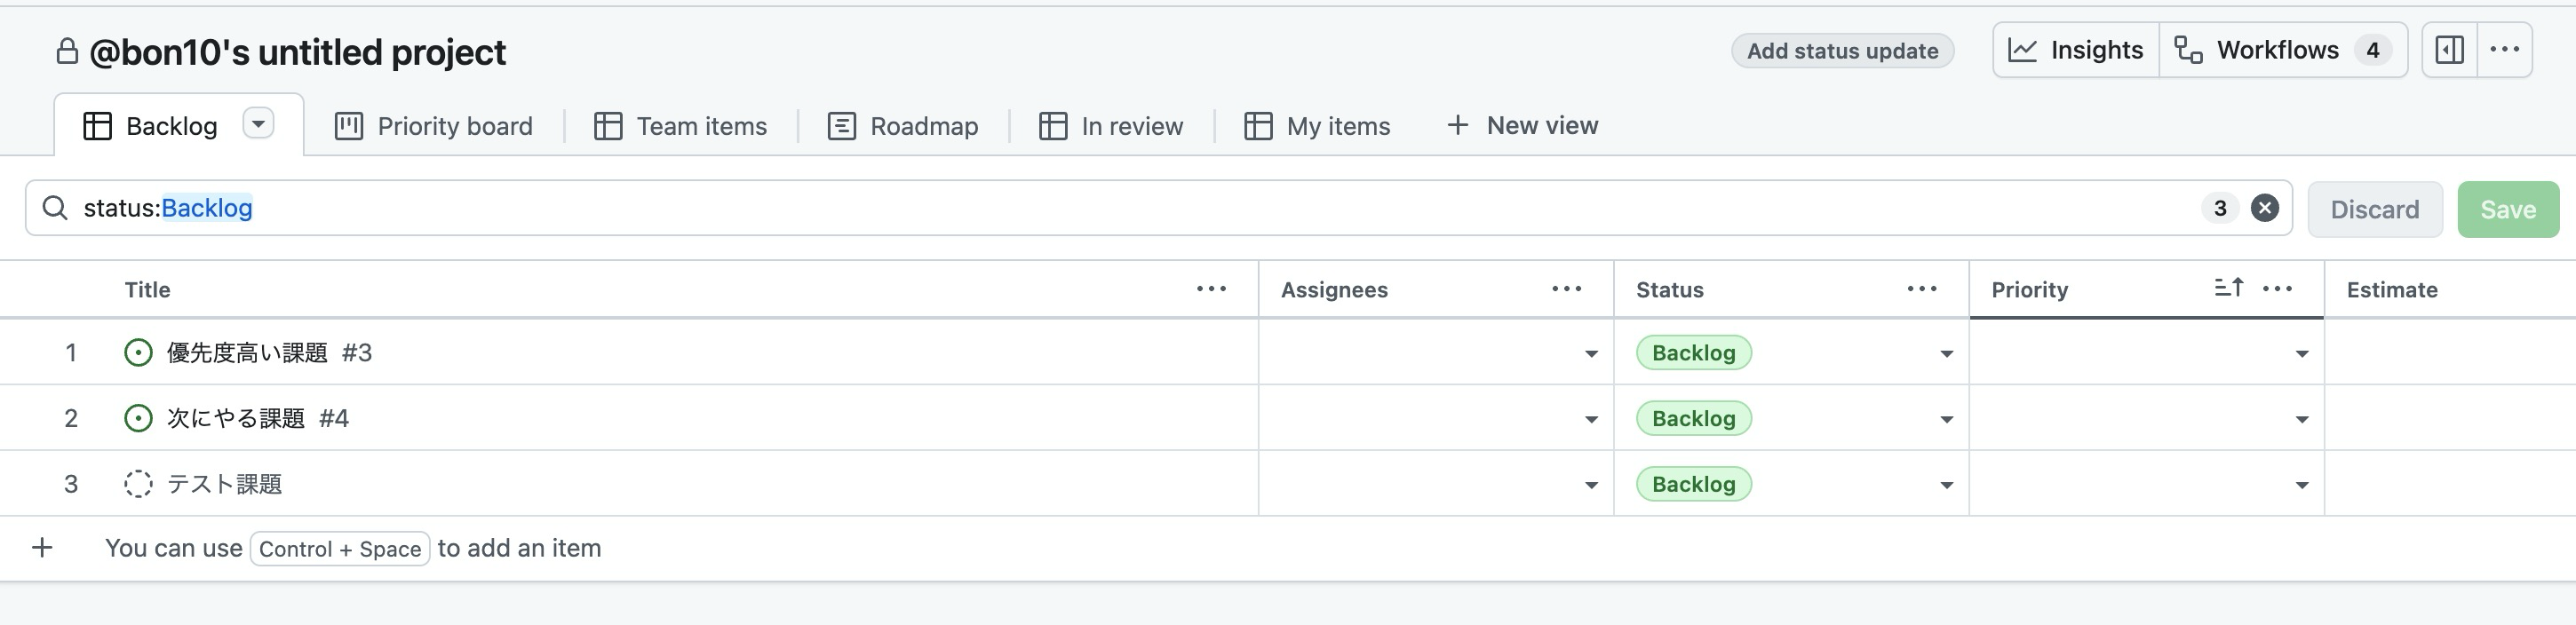Expand the Backlog view options dropdown
The width and height of the screenshot is (2576, 625).
click(258, 124)
